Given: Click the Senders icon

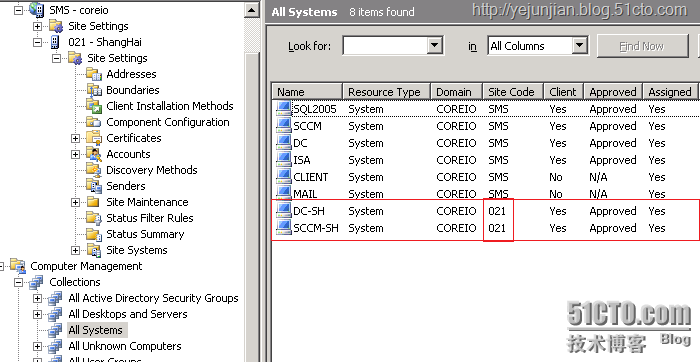Looking at the screenshot, I should coord(94,186).
